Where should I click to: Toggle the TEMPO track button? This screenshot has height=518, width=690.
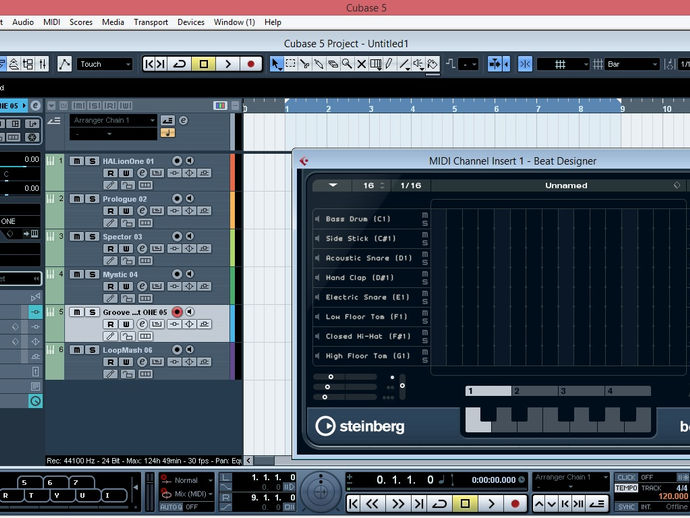coord(626,488)
